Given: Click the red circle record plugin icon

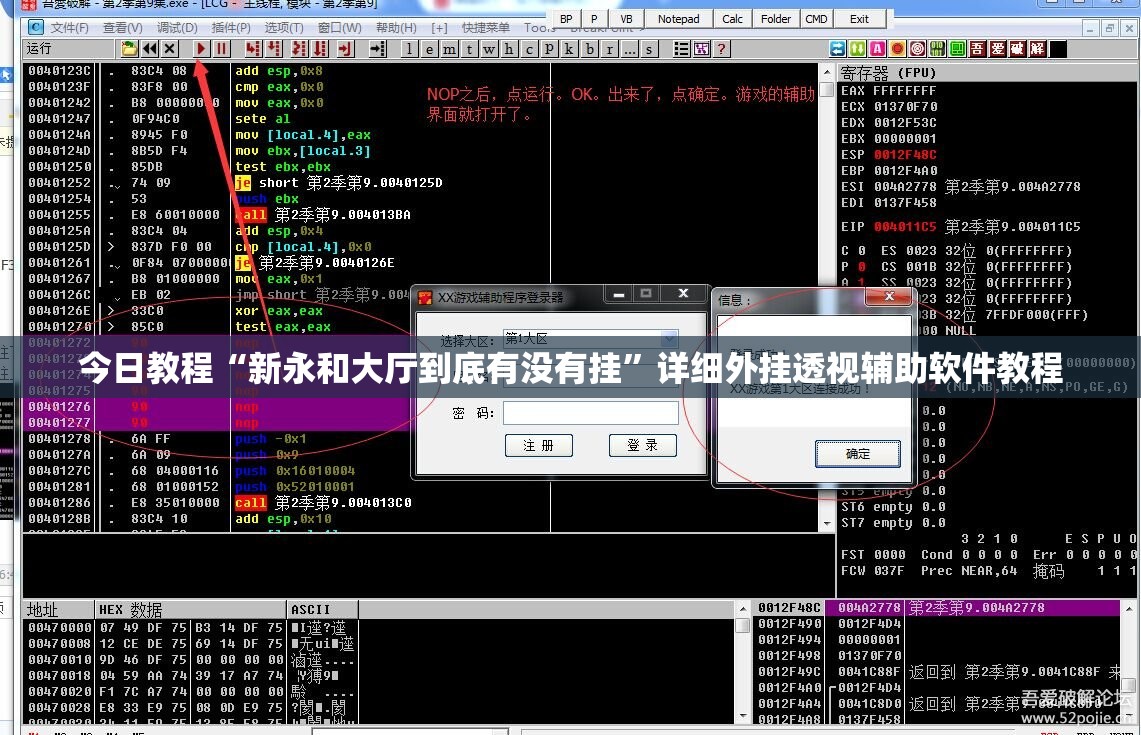Looking at the screenshot, I should 897,49.
